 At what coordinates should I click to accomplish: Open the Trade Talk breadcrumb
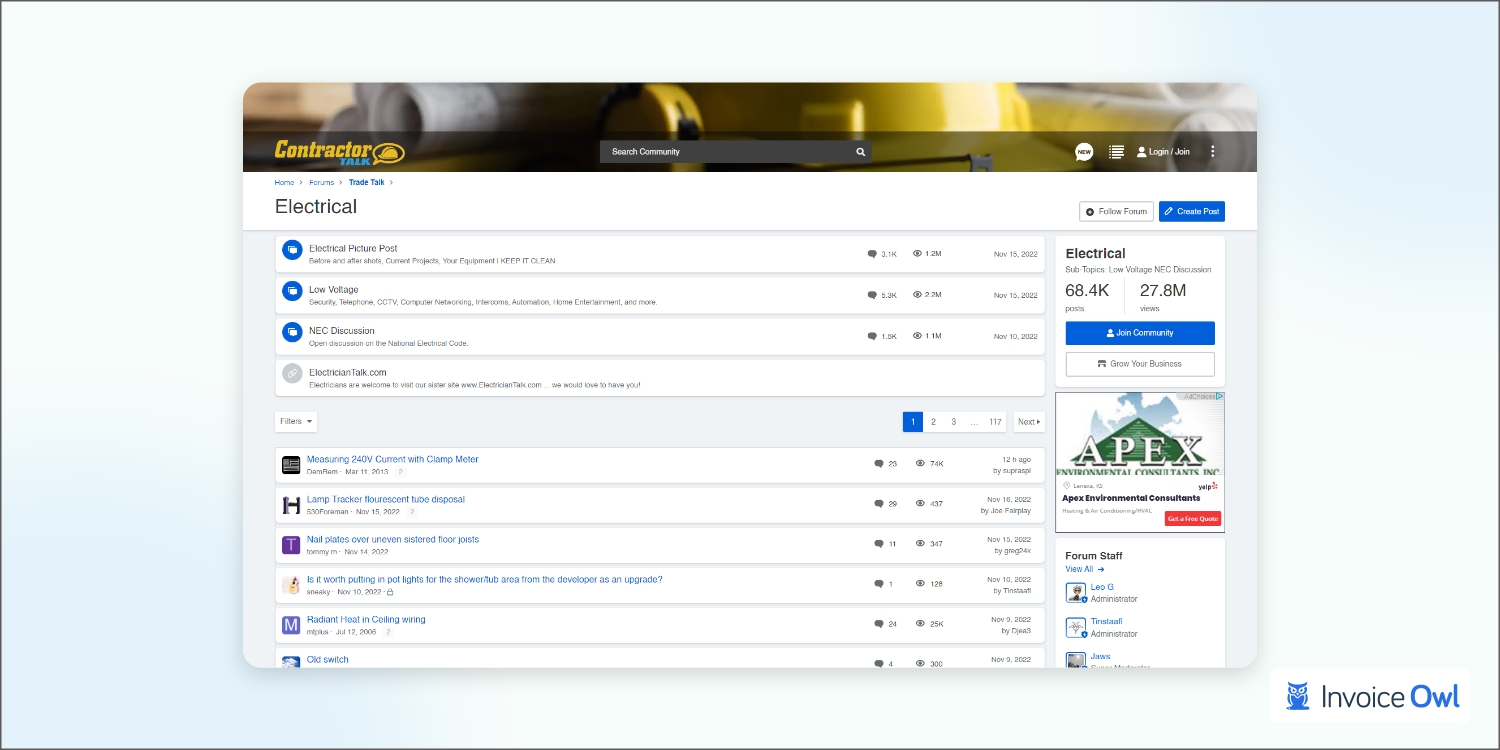pos(366,183)
